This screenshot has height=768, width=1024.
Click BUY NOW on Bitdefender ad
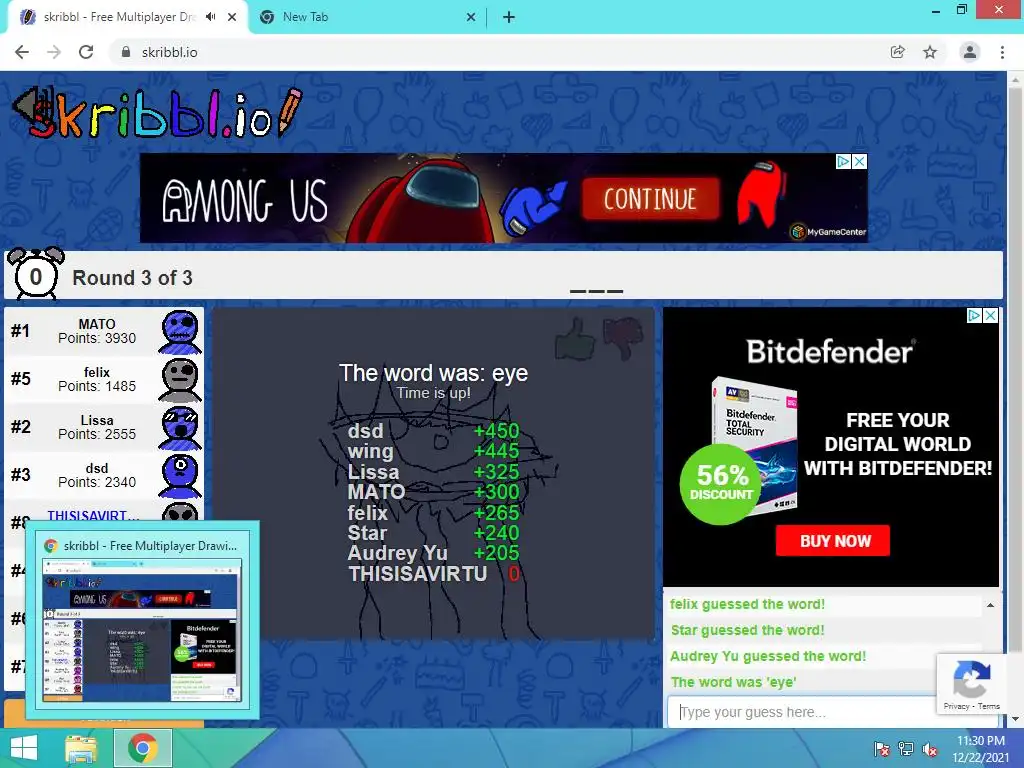tap(833, 541)
